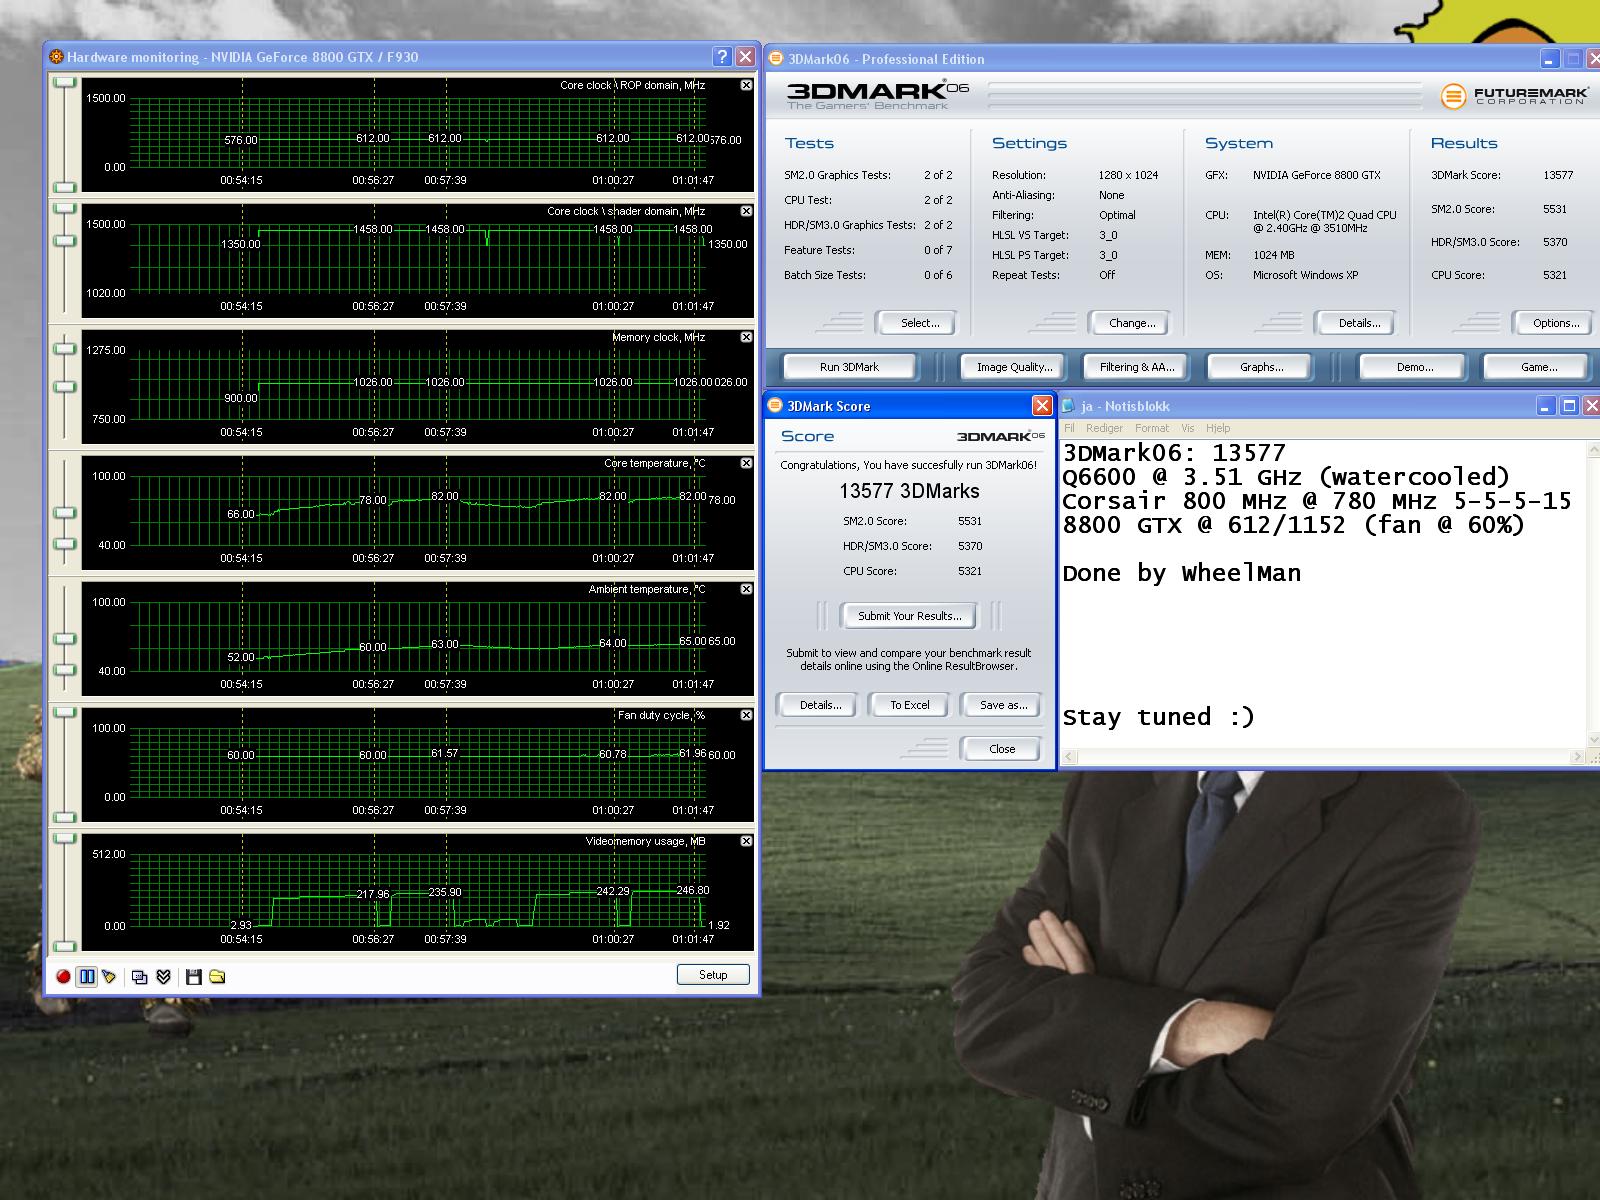Click the lower limit slider handle of the Core temperature graph
The width and height of the screenshot is (1600, 1200).
65,545
